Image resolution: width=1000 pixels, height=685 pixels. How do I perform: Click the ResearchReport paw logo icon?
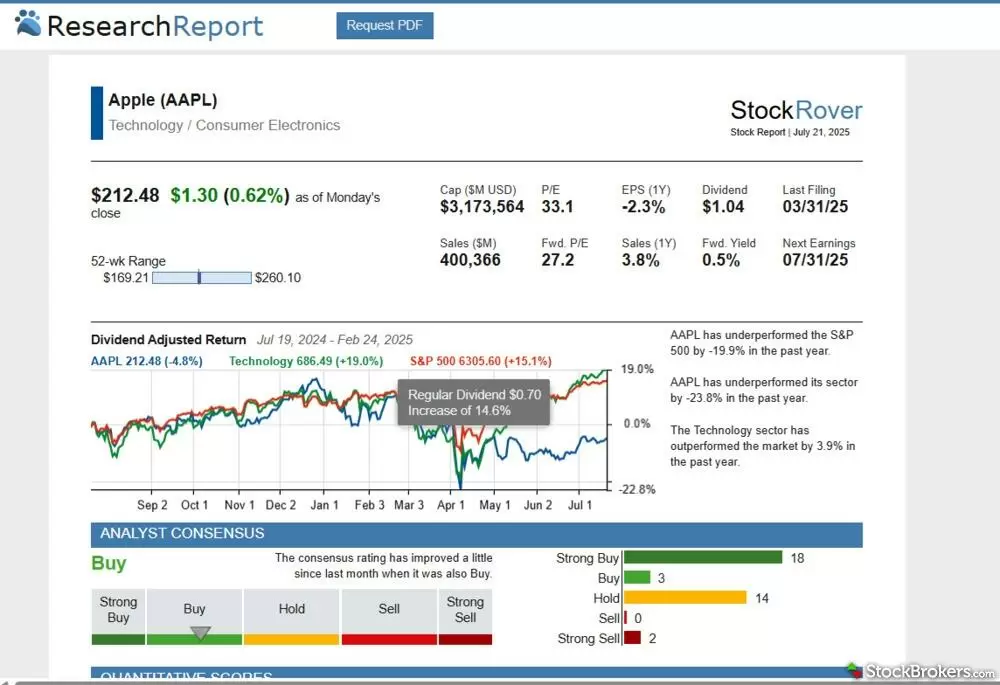[x=28, y=24]
